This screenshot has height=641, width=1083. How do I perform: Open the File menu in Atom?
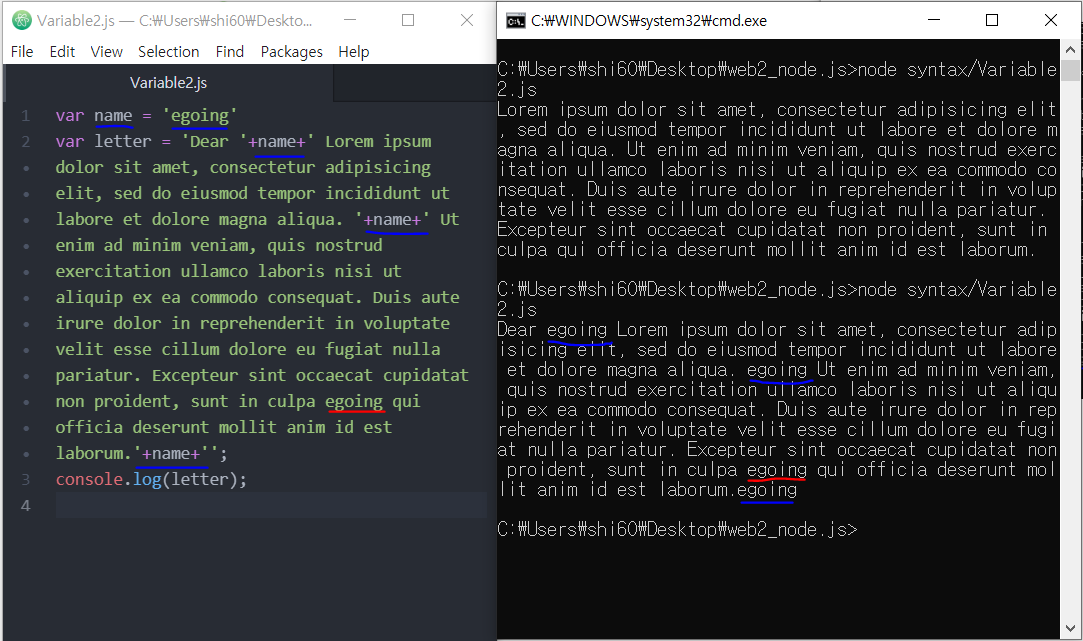tap(22, 52)
